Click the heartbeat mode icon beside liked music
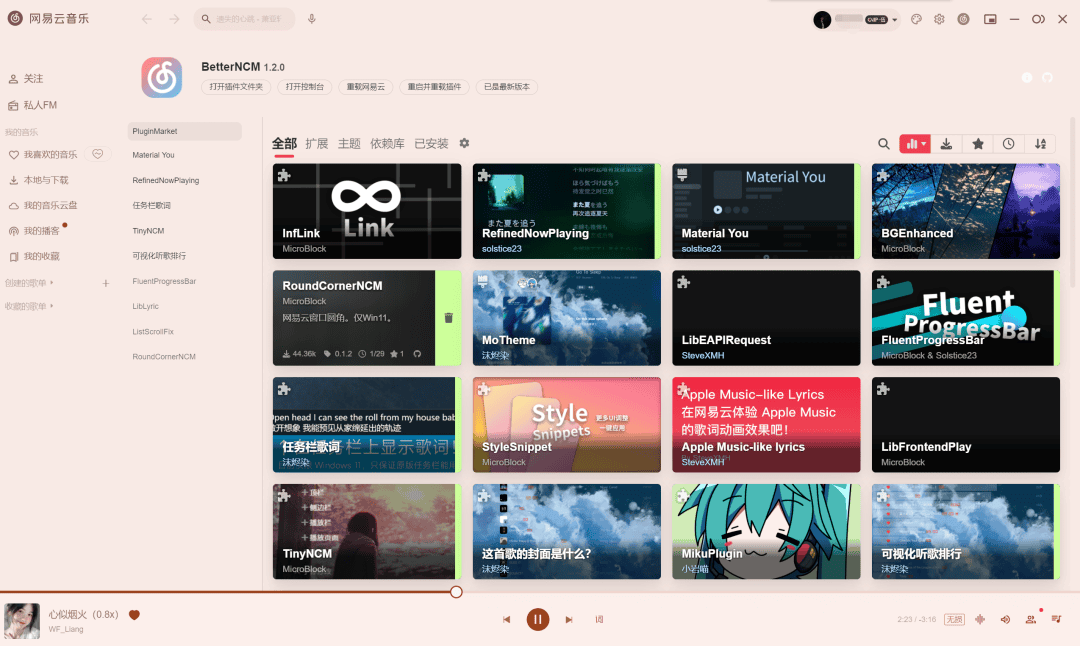This screenshot has width=1080, height=646. point(98,154)
